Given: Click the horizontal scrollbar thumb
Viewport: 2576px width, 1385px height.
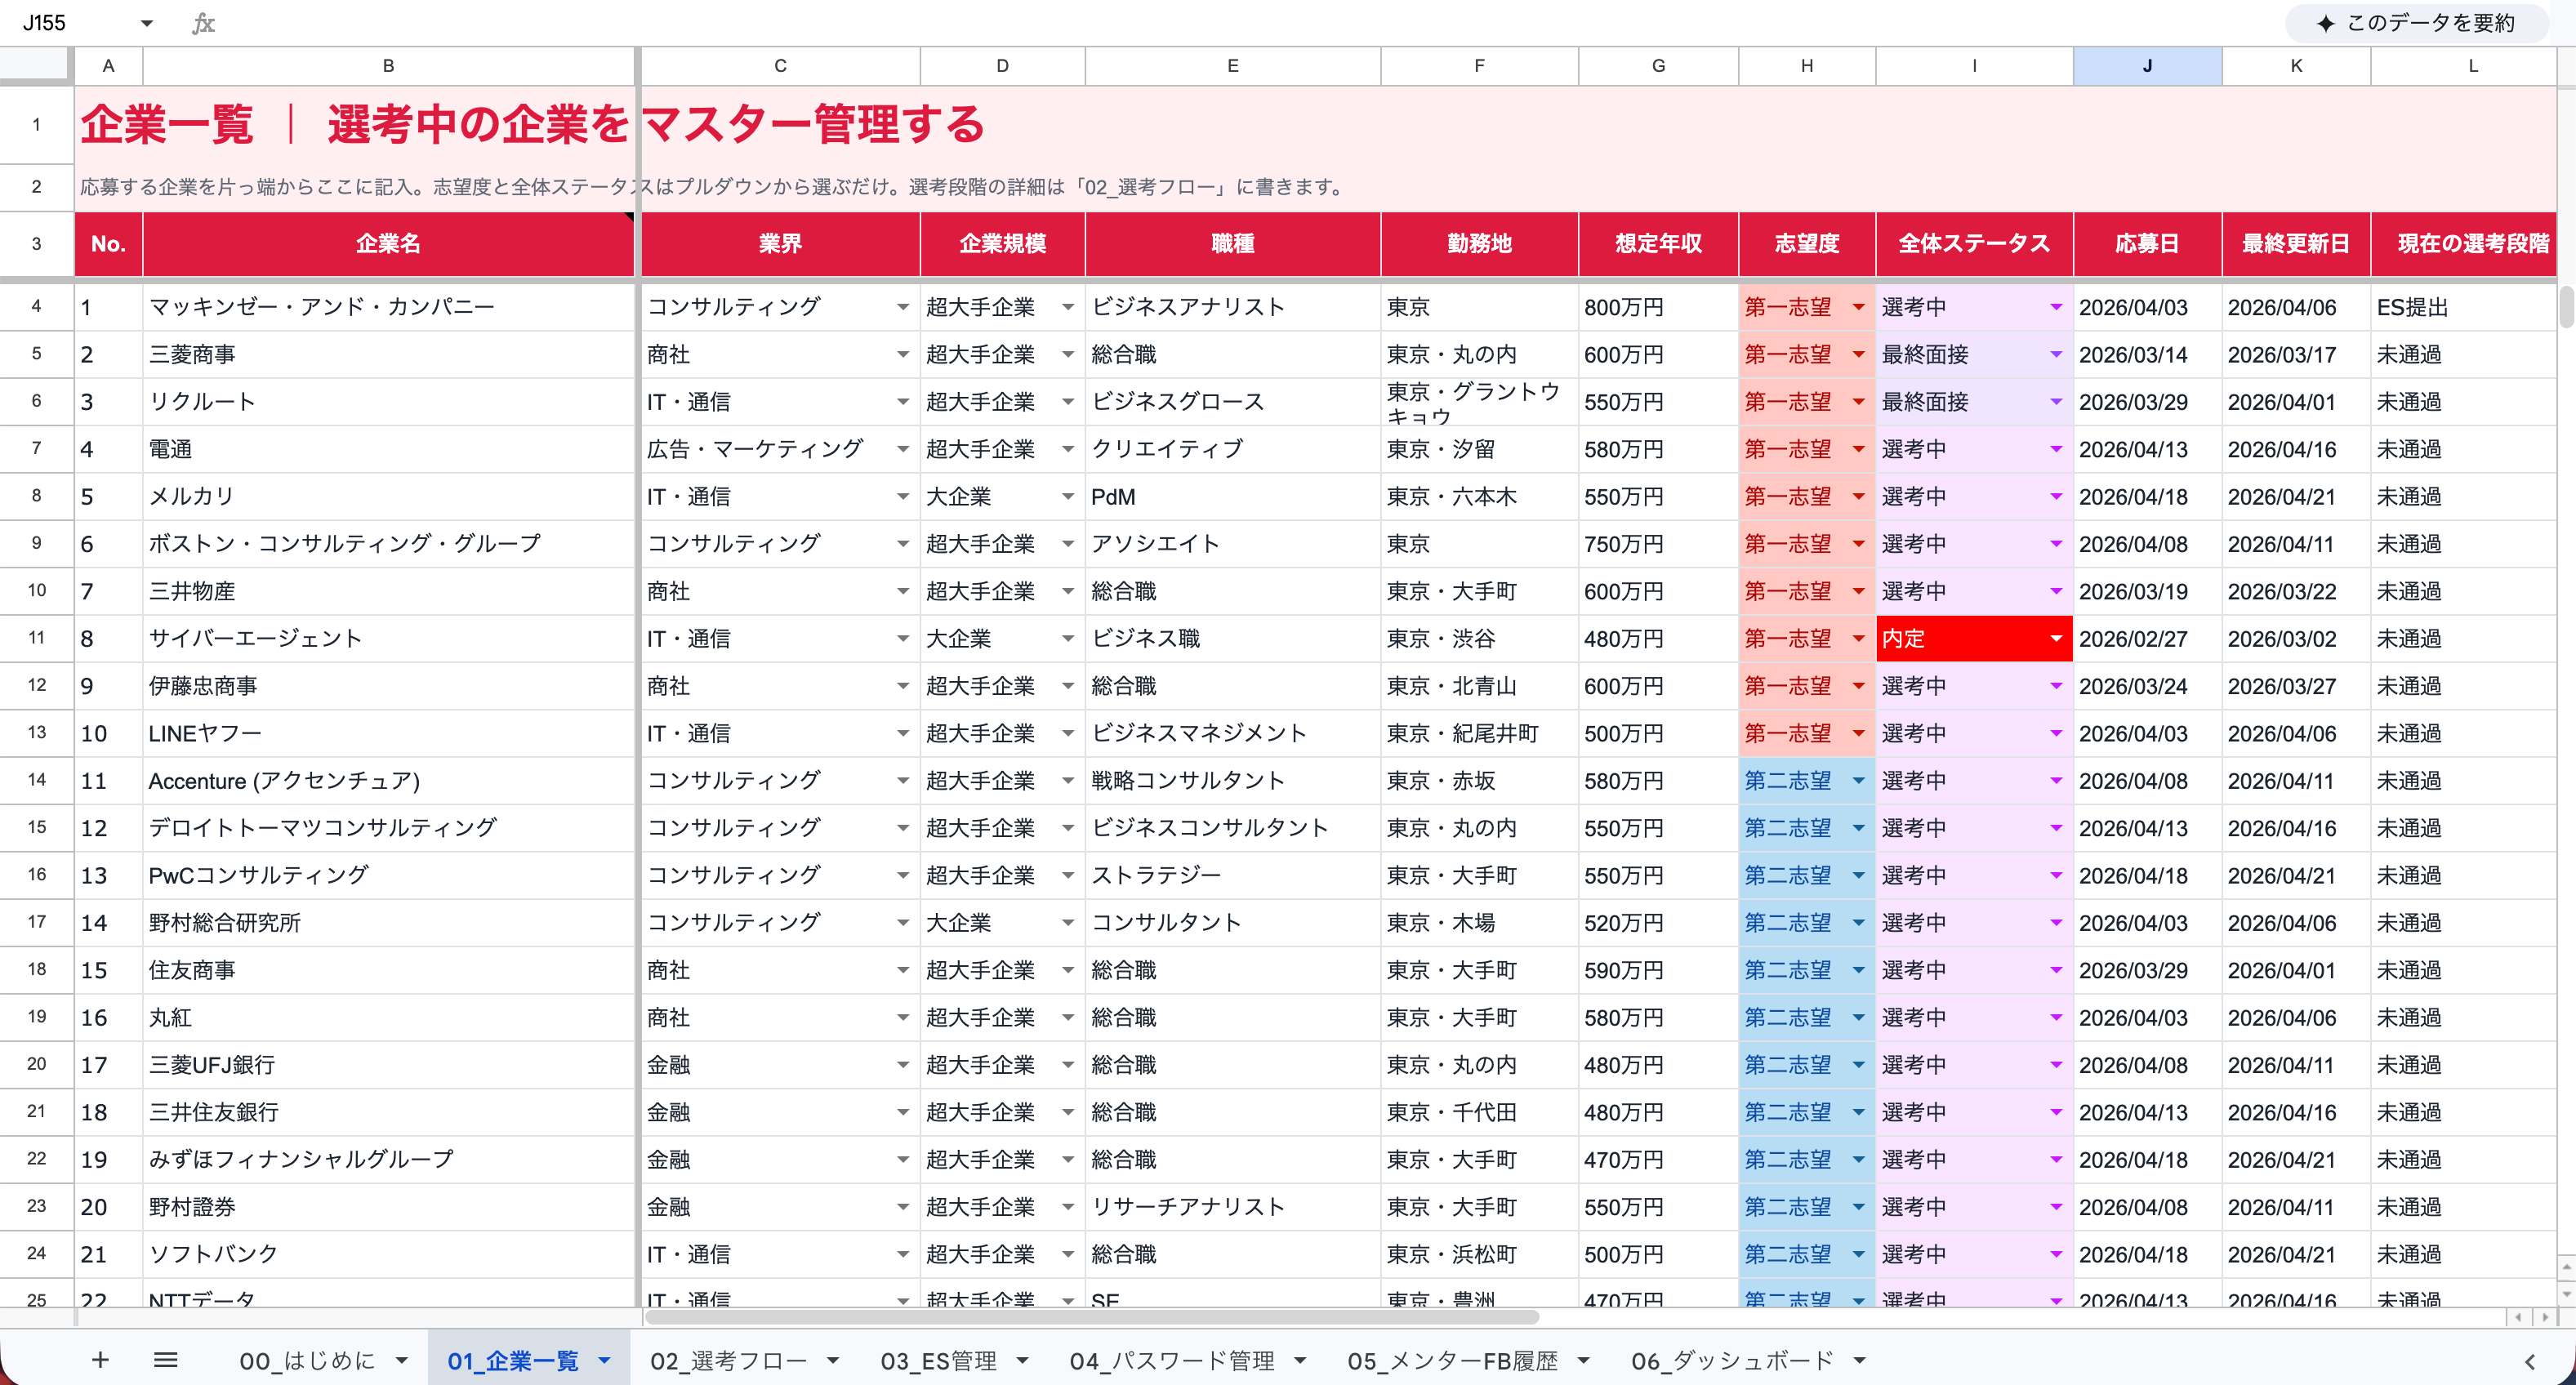Looking at the screenshot, I should (x=1091, y=1317).
